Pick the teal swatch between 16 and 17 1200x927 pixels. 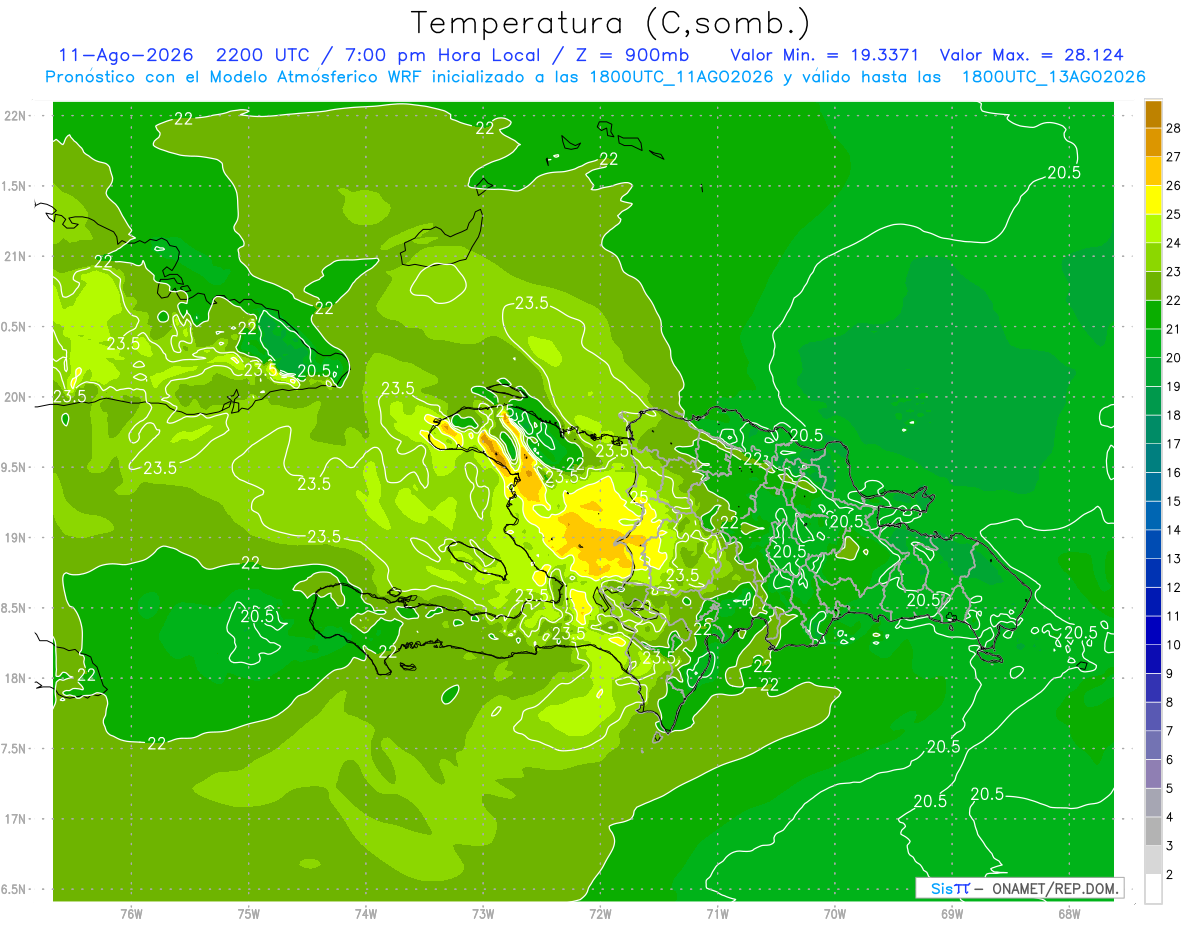1153,458
